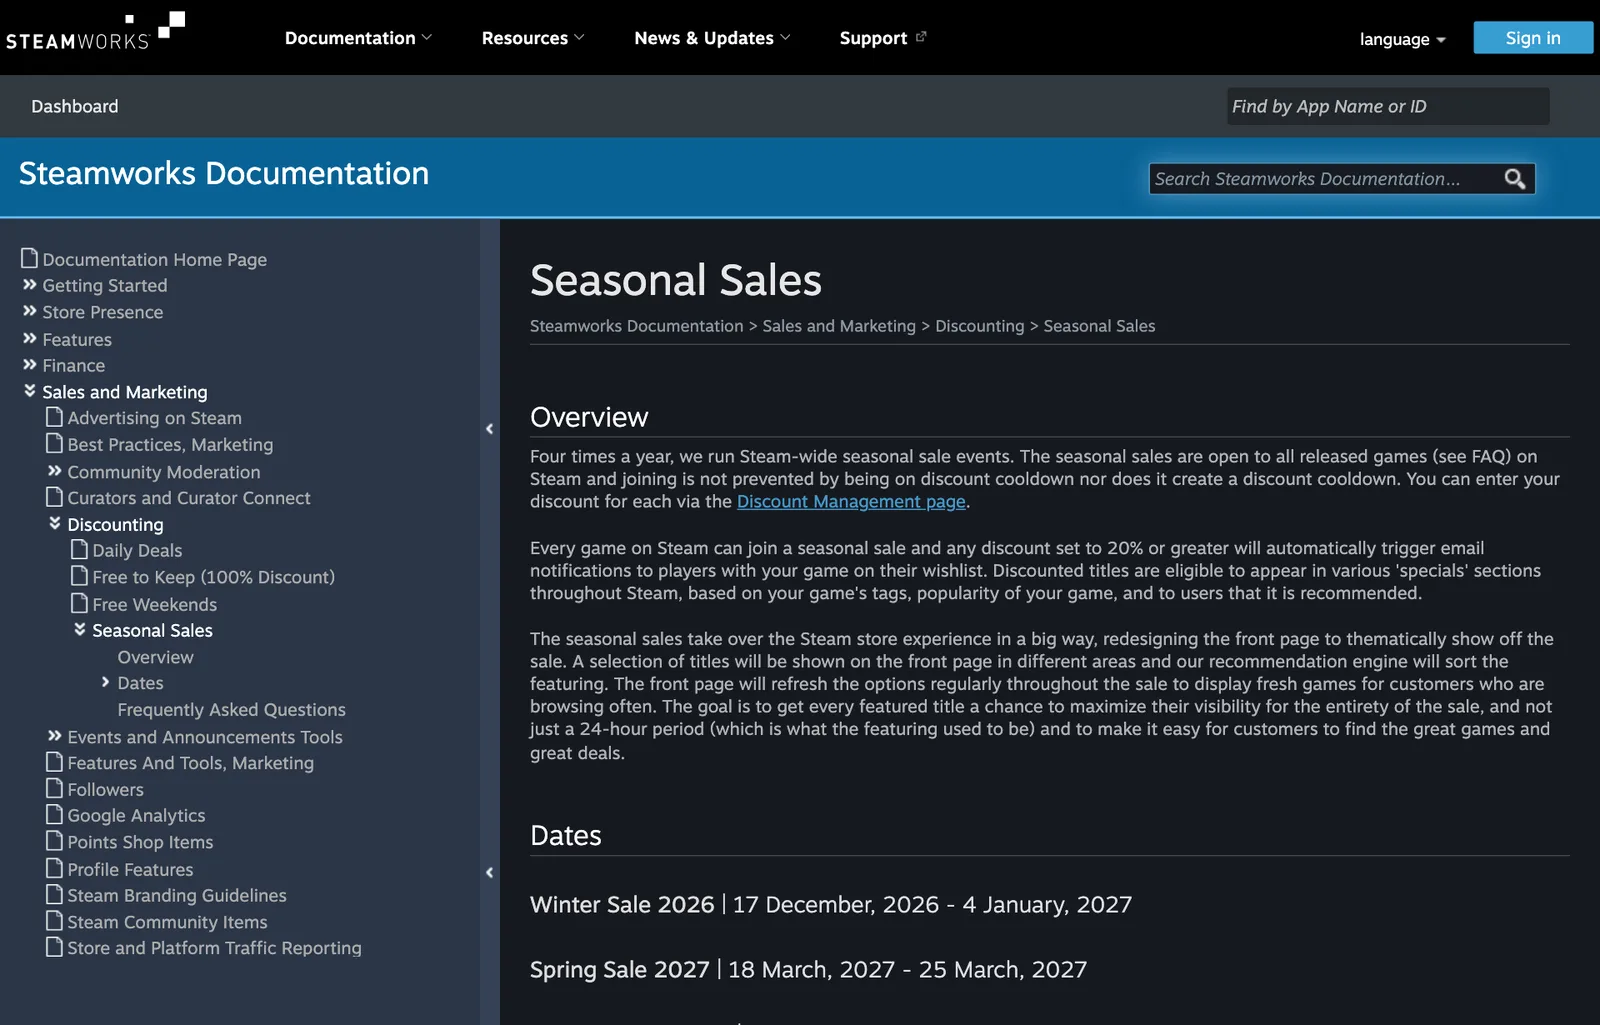This screenshot has width=1600, height=1025.
Task: Open the language selector dropdown
Action: tap(1402, 40)
